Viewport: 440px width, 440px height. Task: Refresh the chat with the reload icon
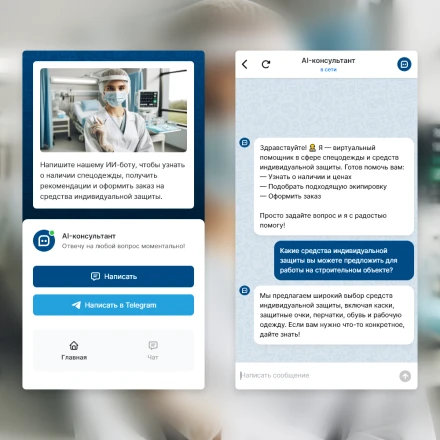pos(266,64)
